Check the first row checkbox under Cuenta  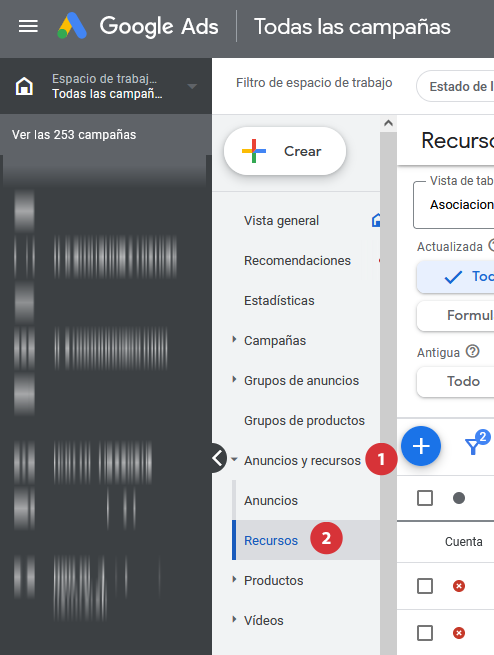pos(425,586)
